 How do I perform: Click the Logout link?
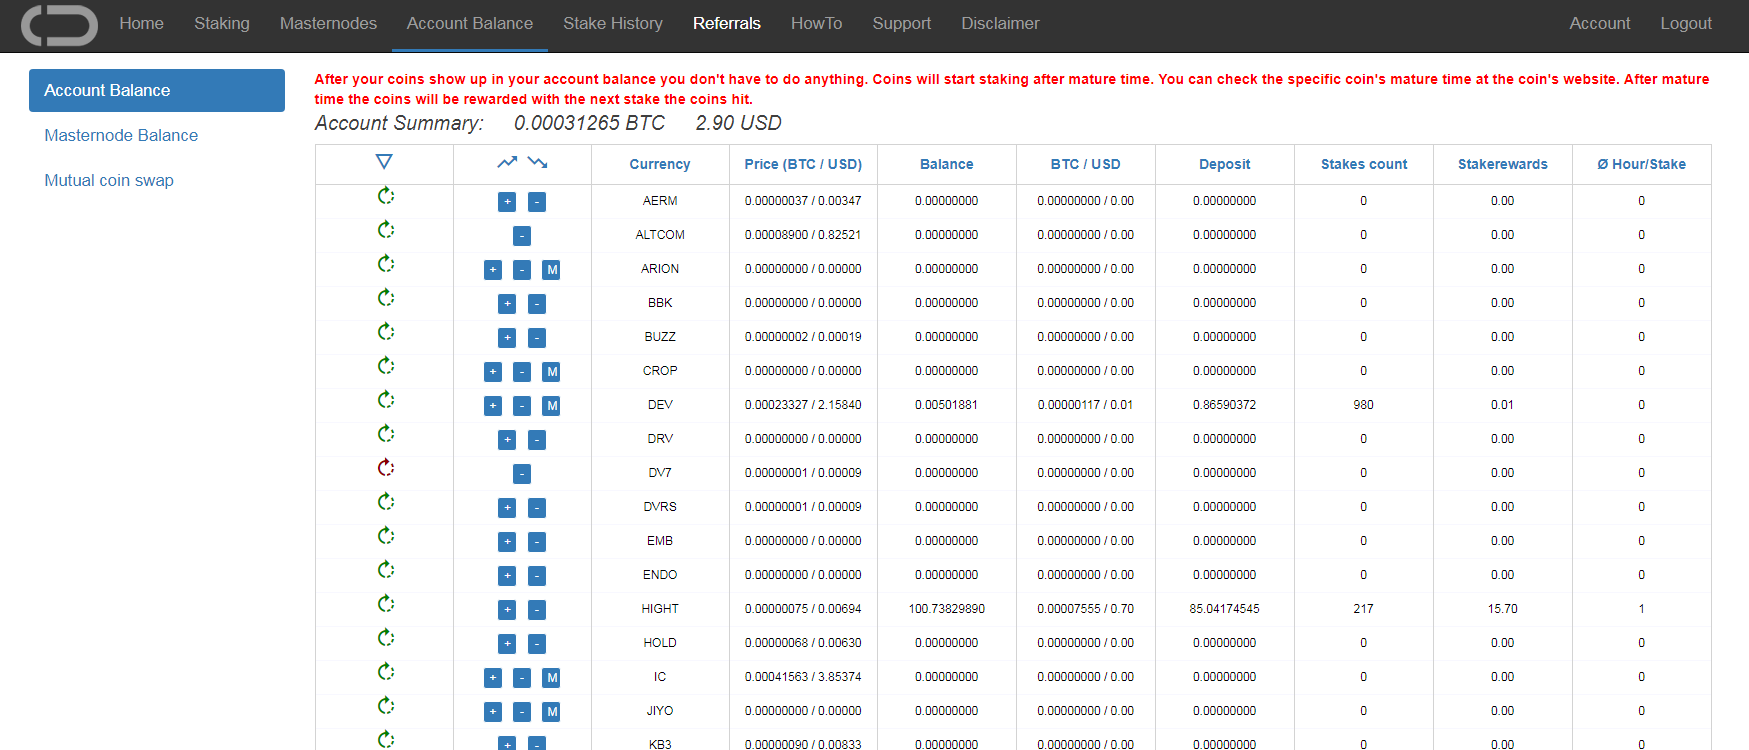click(1686, 24)
